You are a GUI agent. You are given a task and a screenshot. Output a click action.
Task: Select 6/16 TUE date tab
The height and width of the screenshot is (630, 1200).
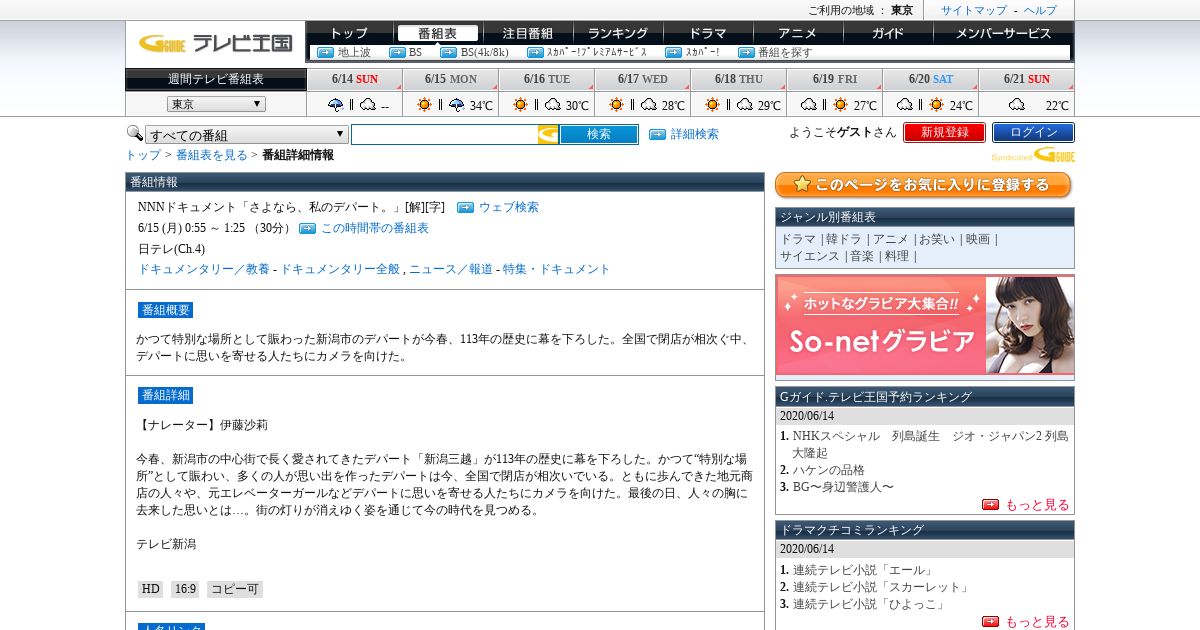tap(546, 79)
